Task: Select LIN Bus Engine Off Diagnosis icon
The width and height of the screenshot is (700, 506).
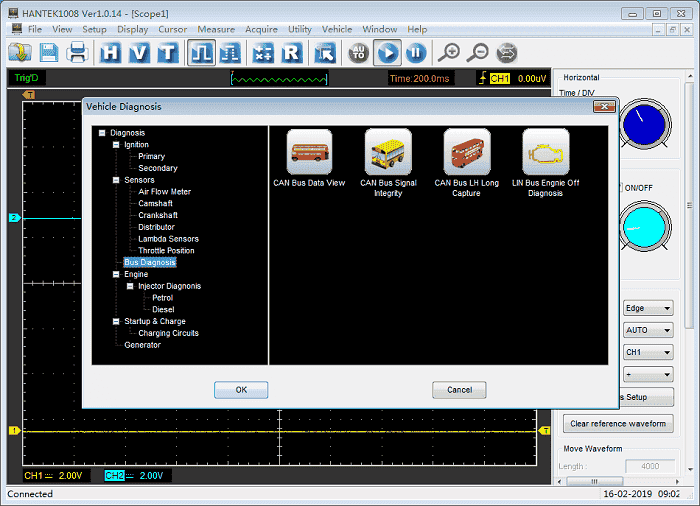Action: tap(546, 152)
